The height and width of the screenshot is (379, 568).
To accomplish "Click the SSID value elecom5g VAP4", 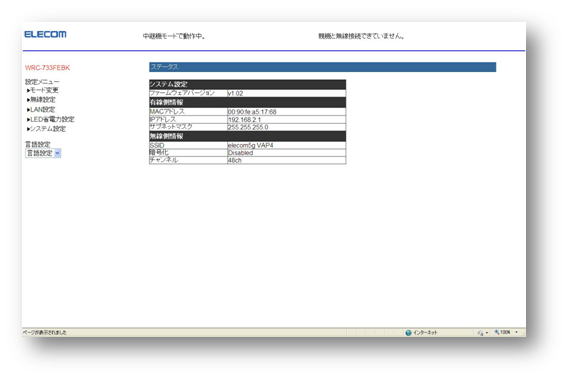I will (x=250, y=145).
